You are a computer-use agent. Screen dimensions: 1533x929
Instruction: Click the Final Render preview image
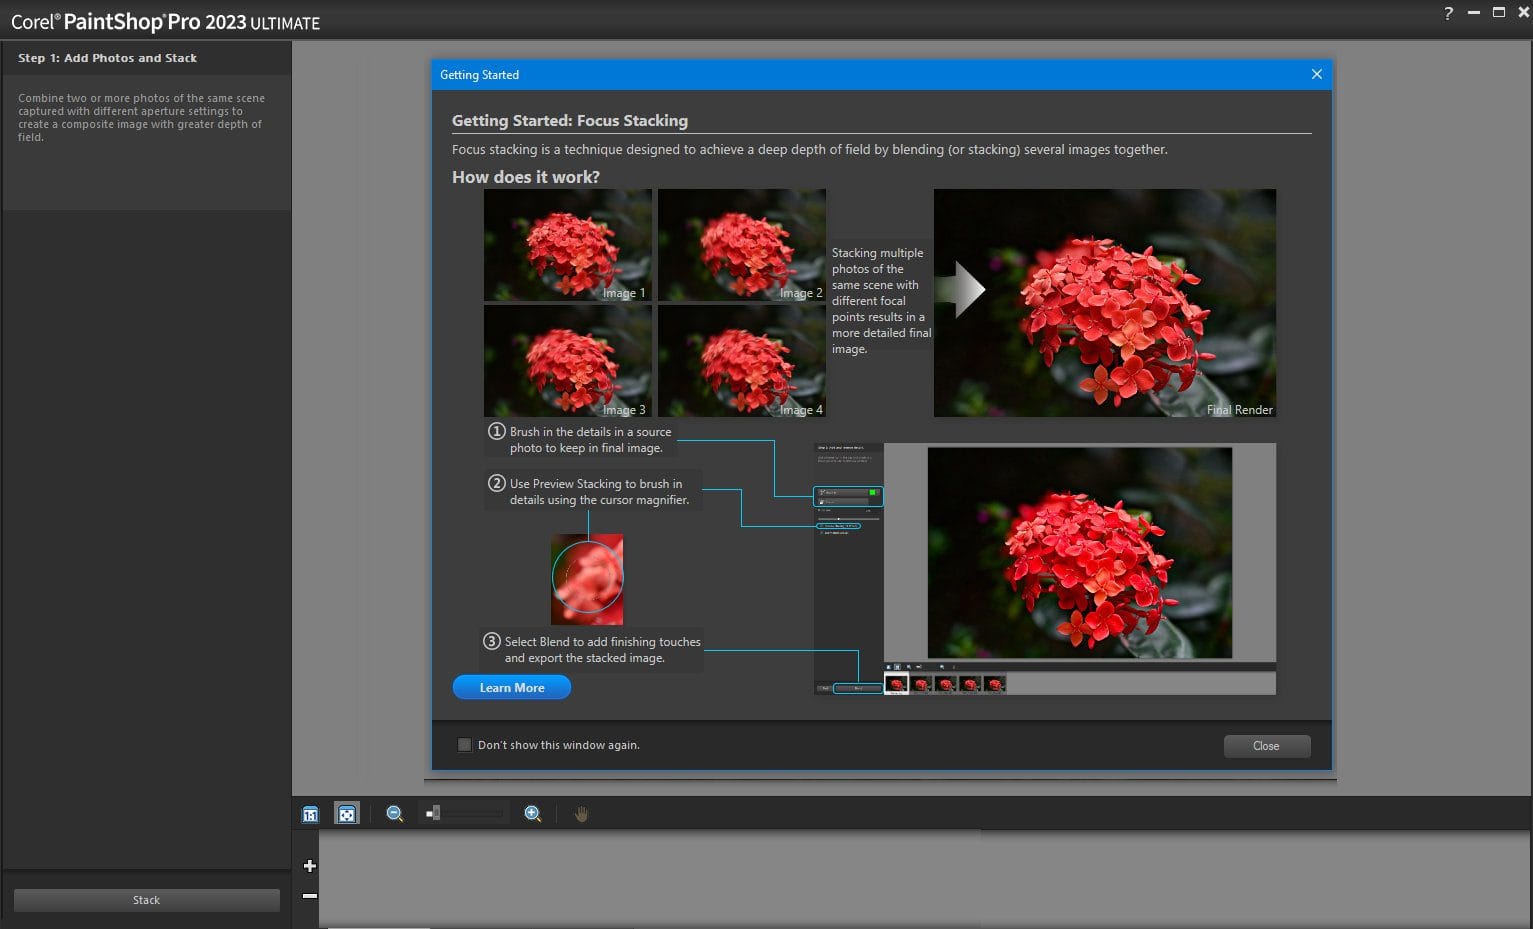pyautogui.click(x=1104, y=302)
